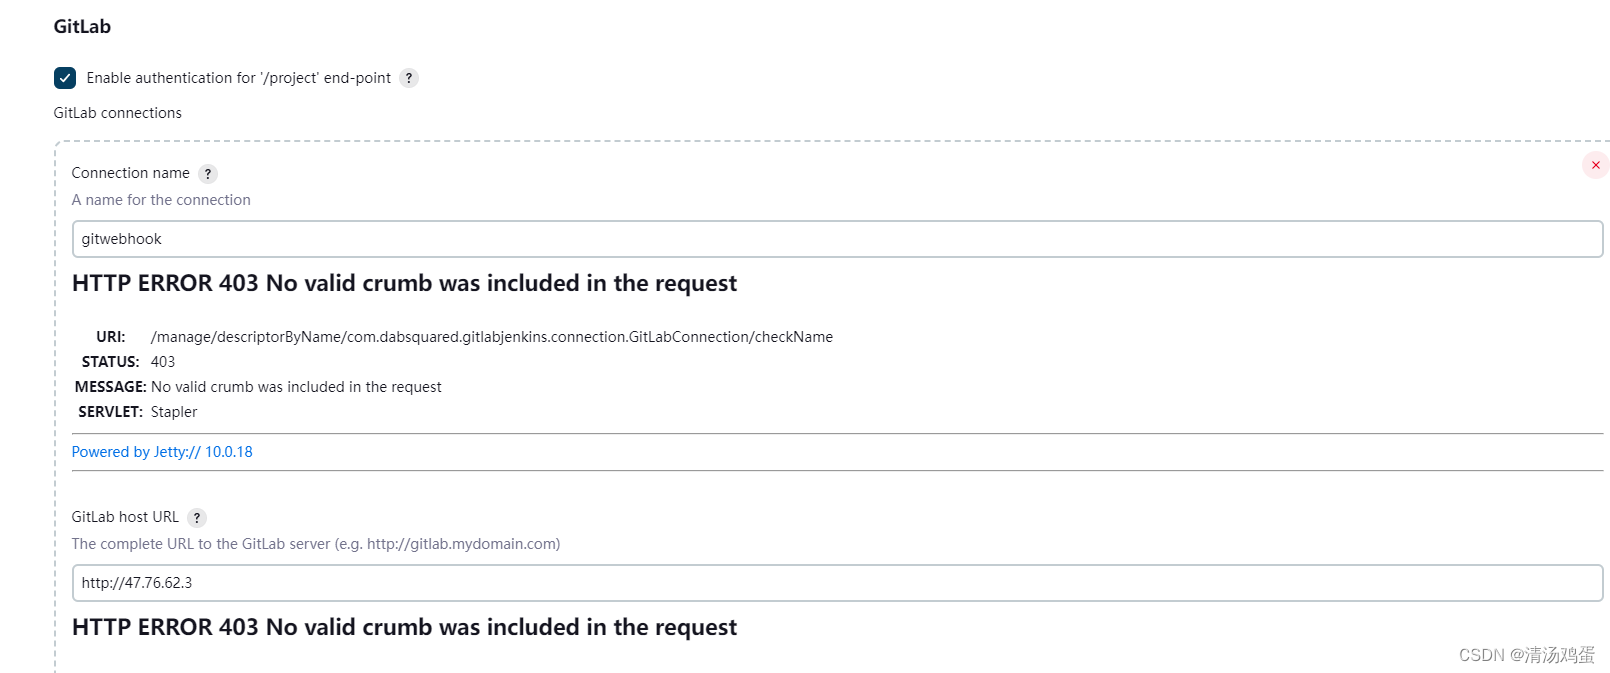Viewport: 1610px width, 673px height.
Task: Click the STATUS 403 value
Action: click(163, 362)
